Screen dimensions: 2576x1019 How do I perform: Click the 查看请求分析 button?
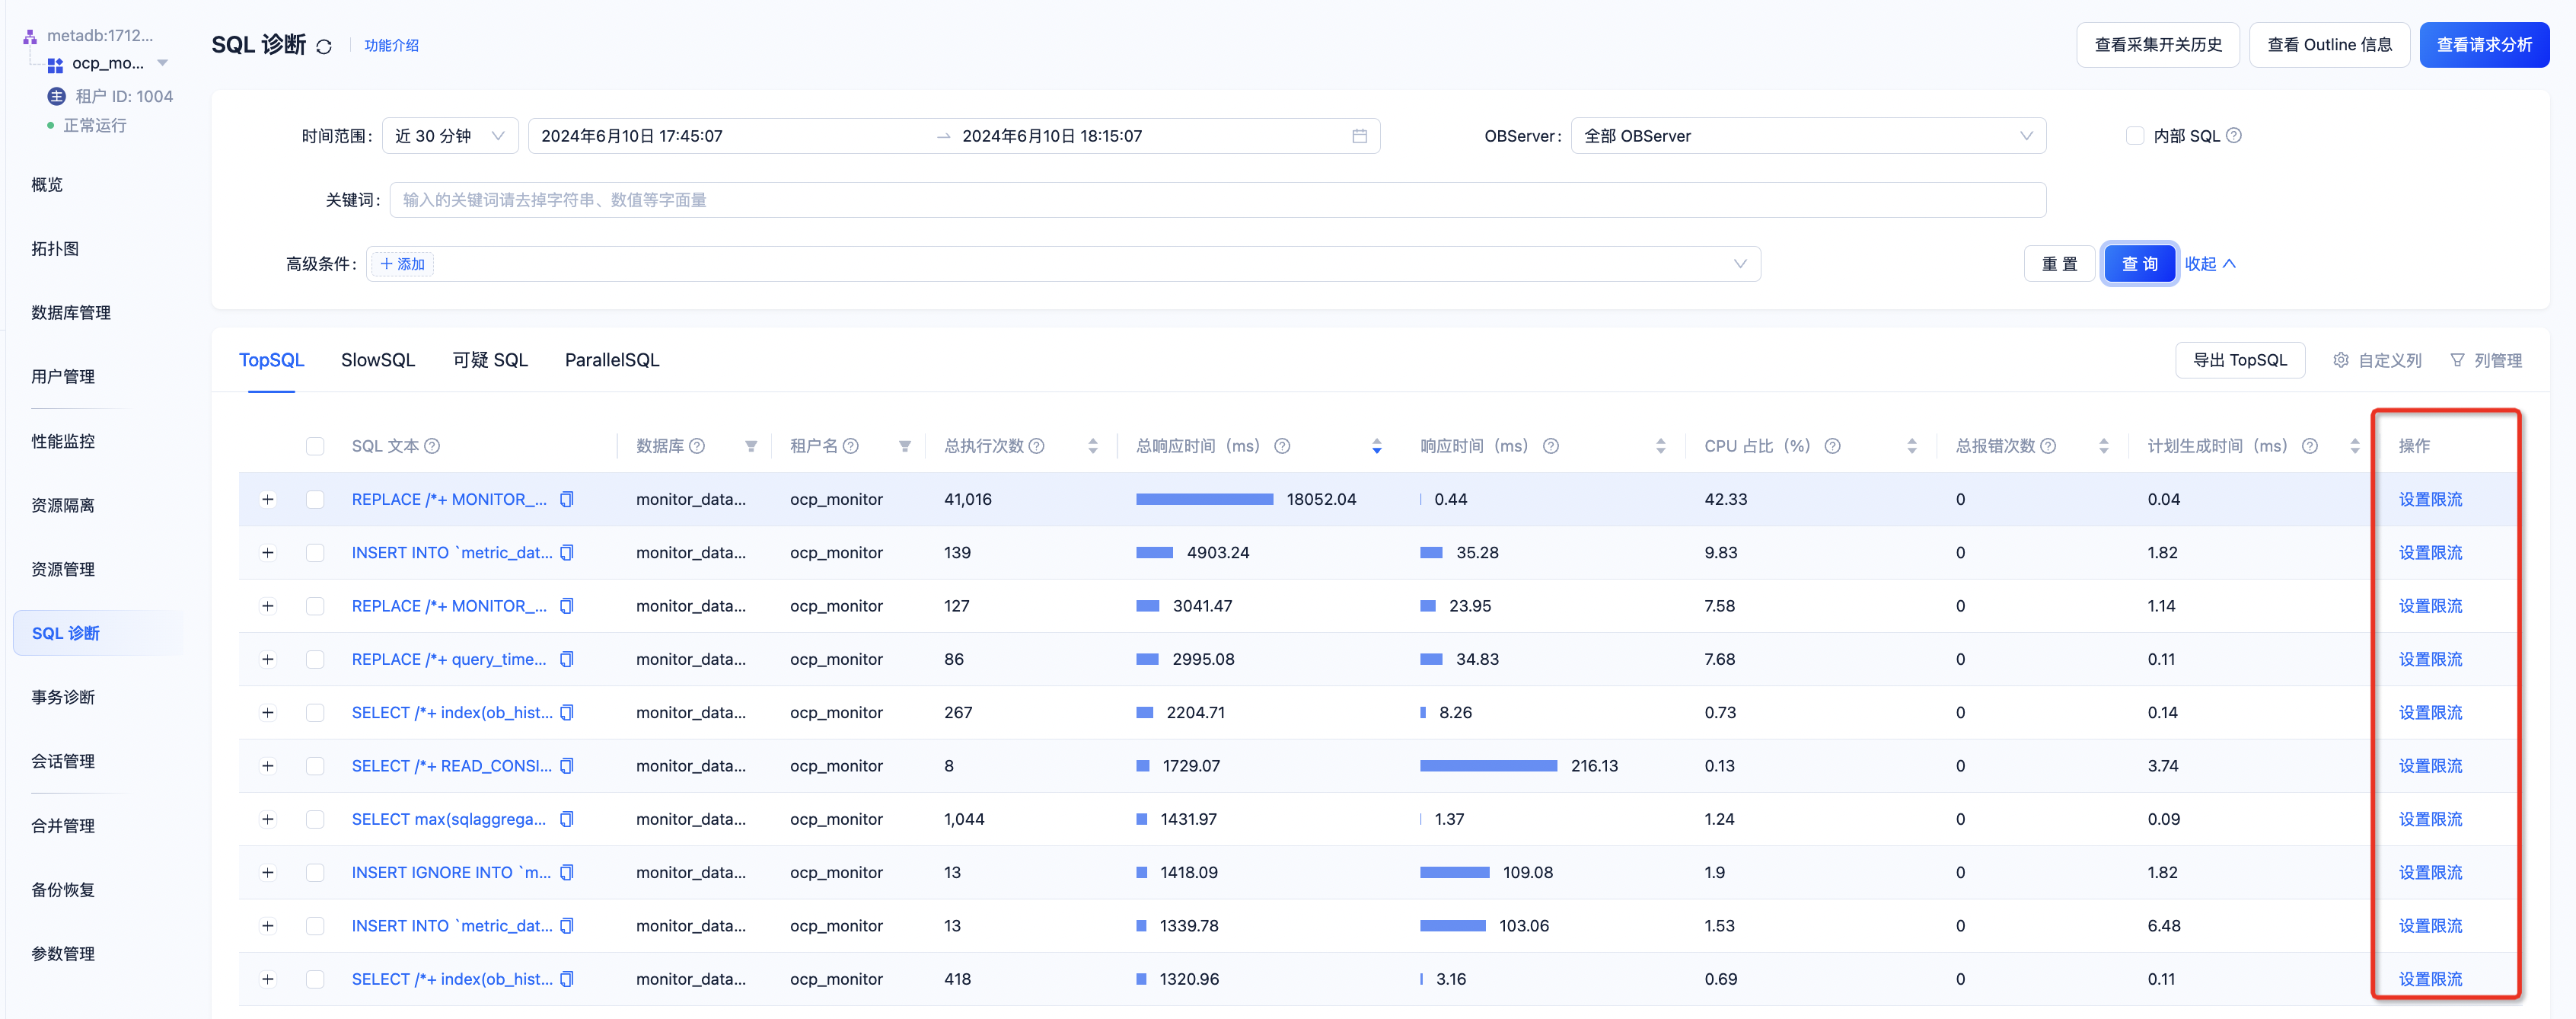point(2483,45)
